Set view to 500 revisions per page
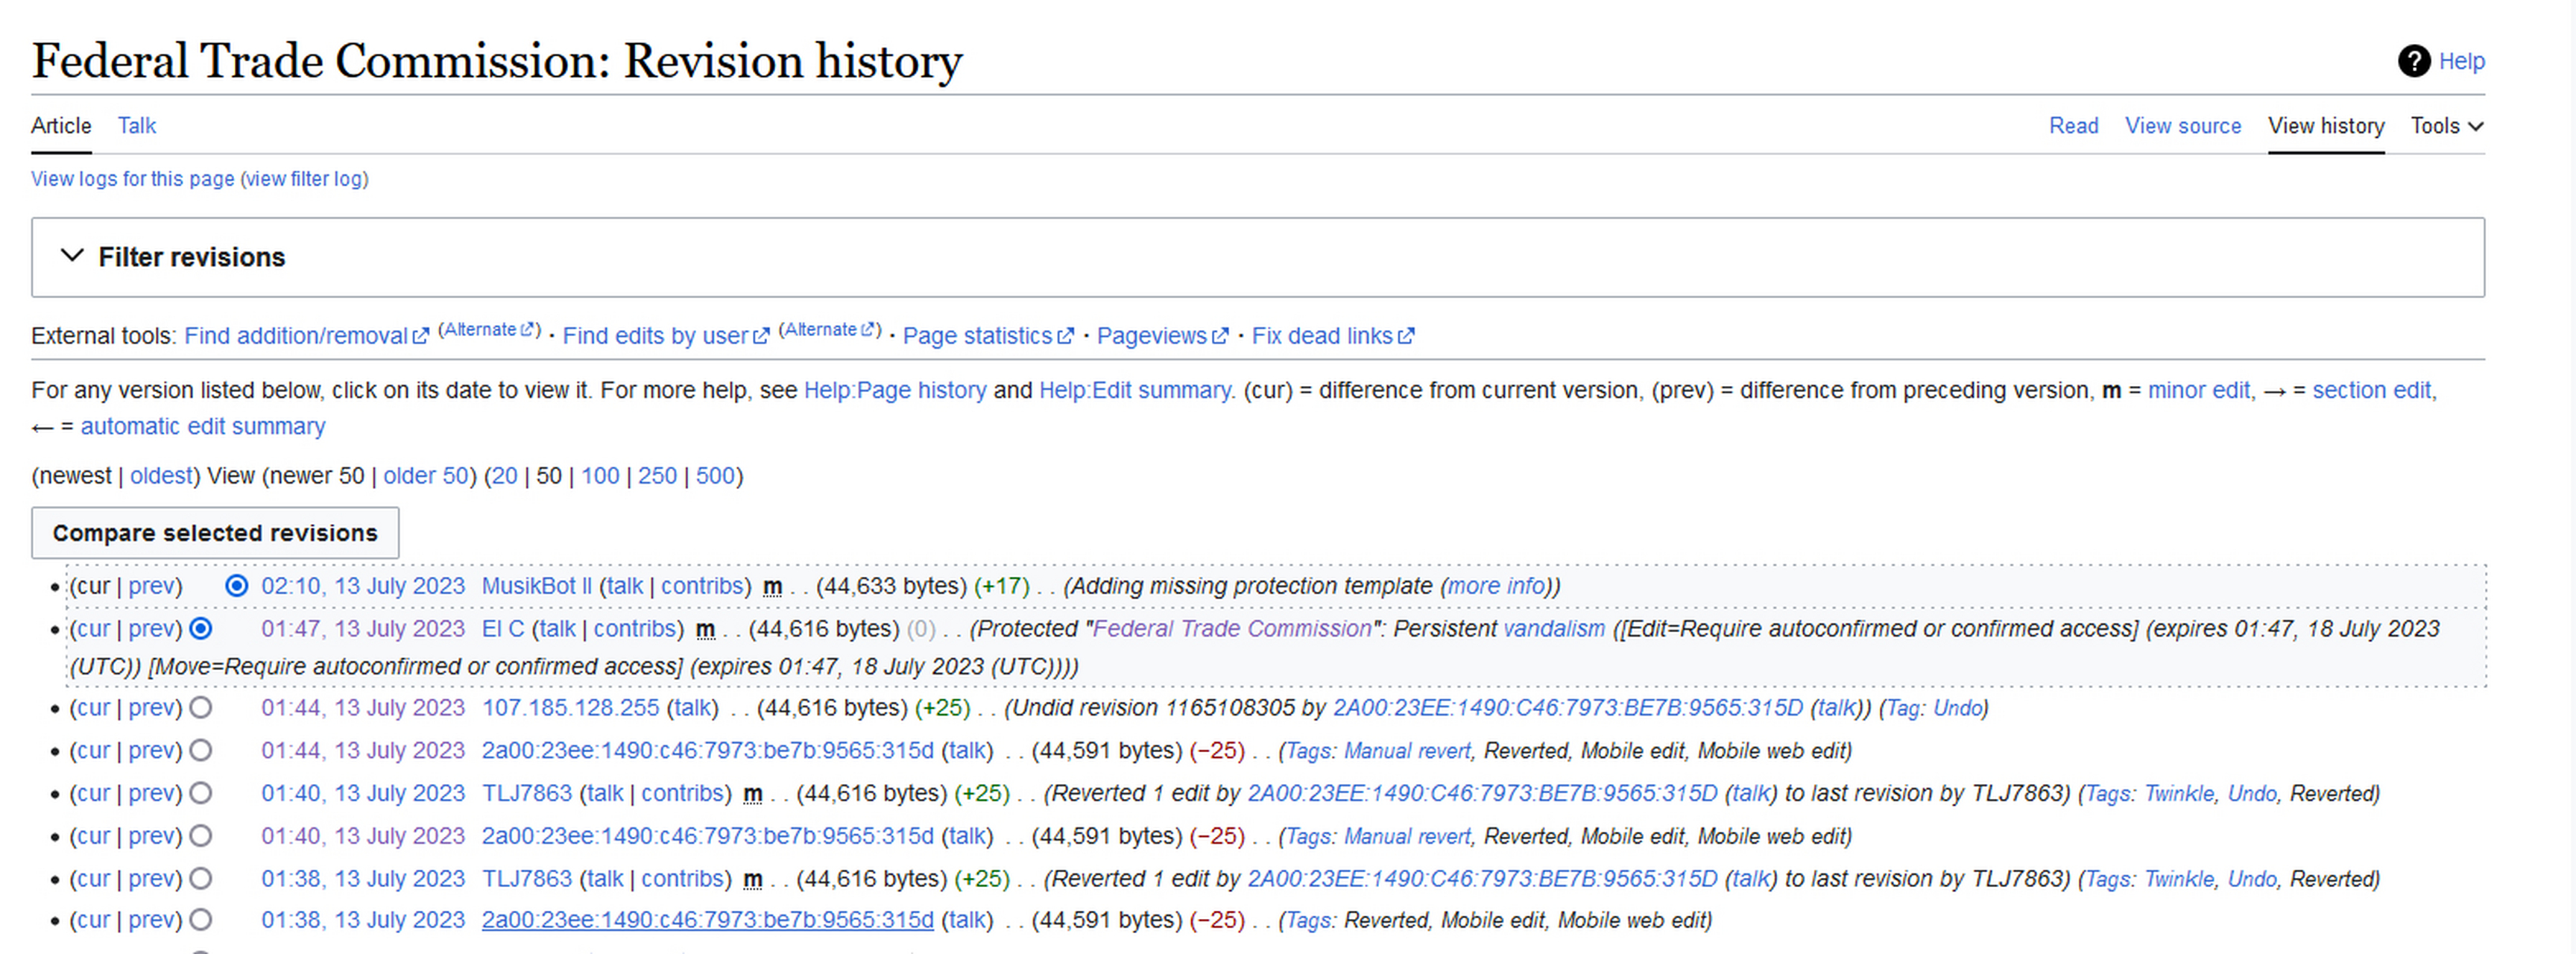 point(715,476)
